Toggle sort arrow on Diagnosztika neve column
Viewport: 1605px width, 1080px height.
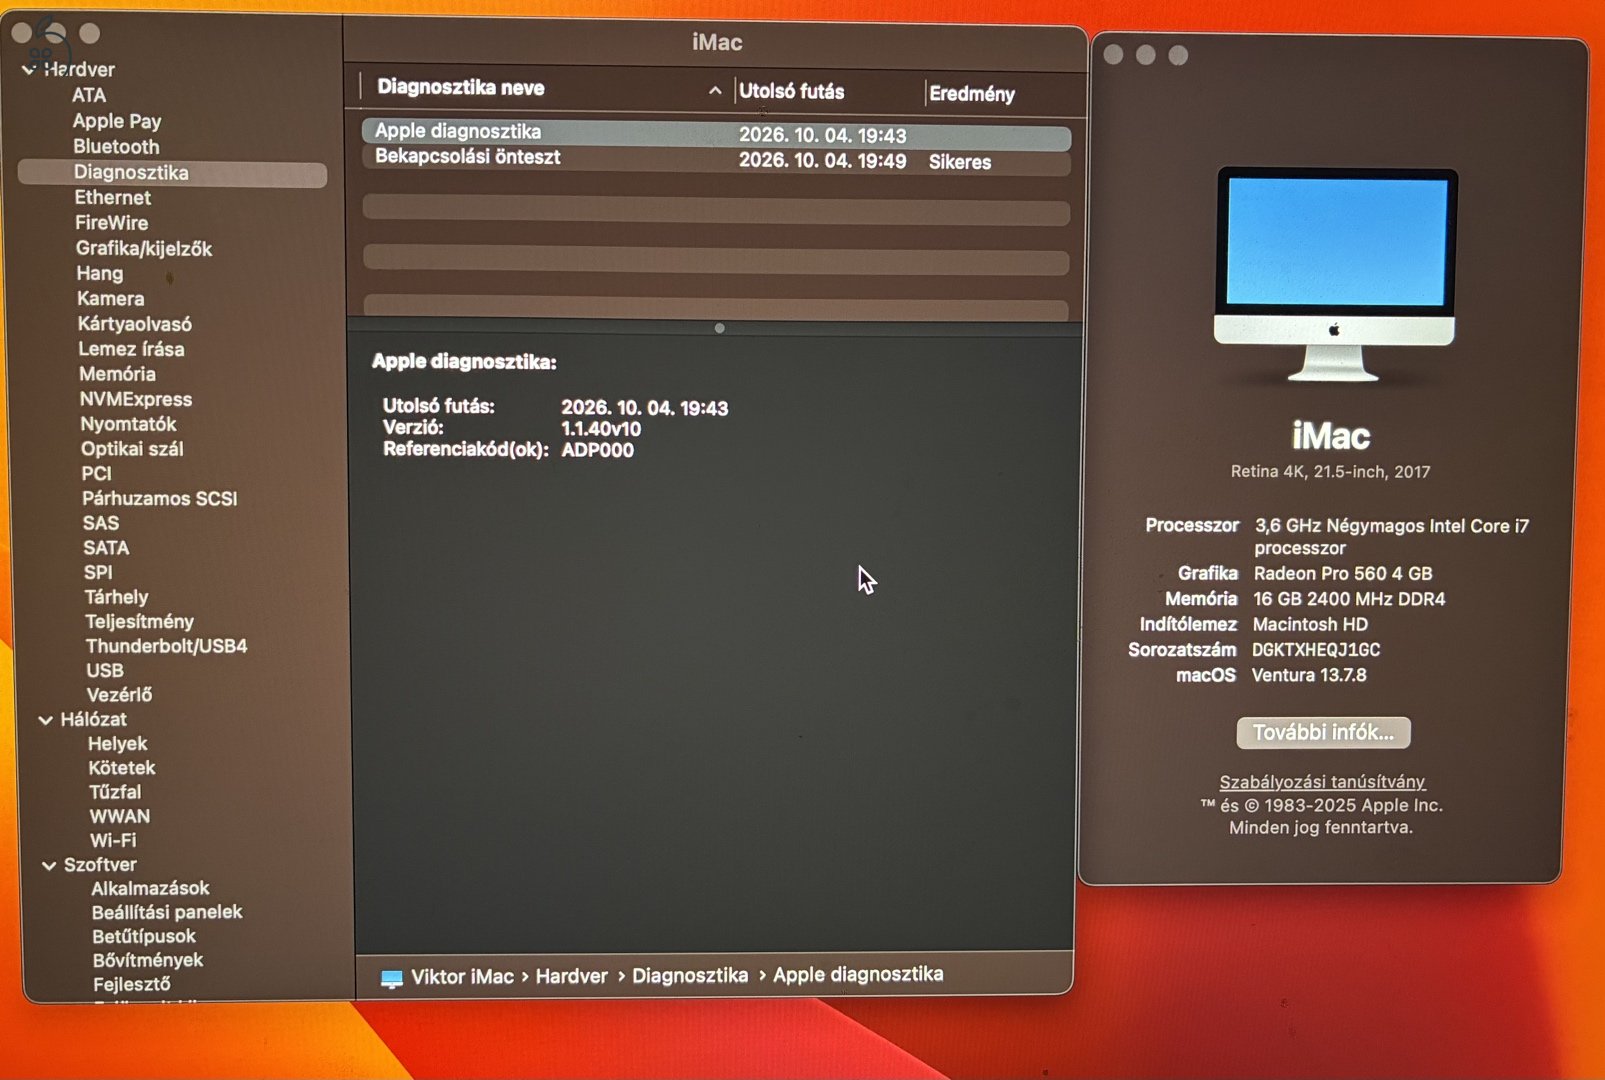[715, 90]
